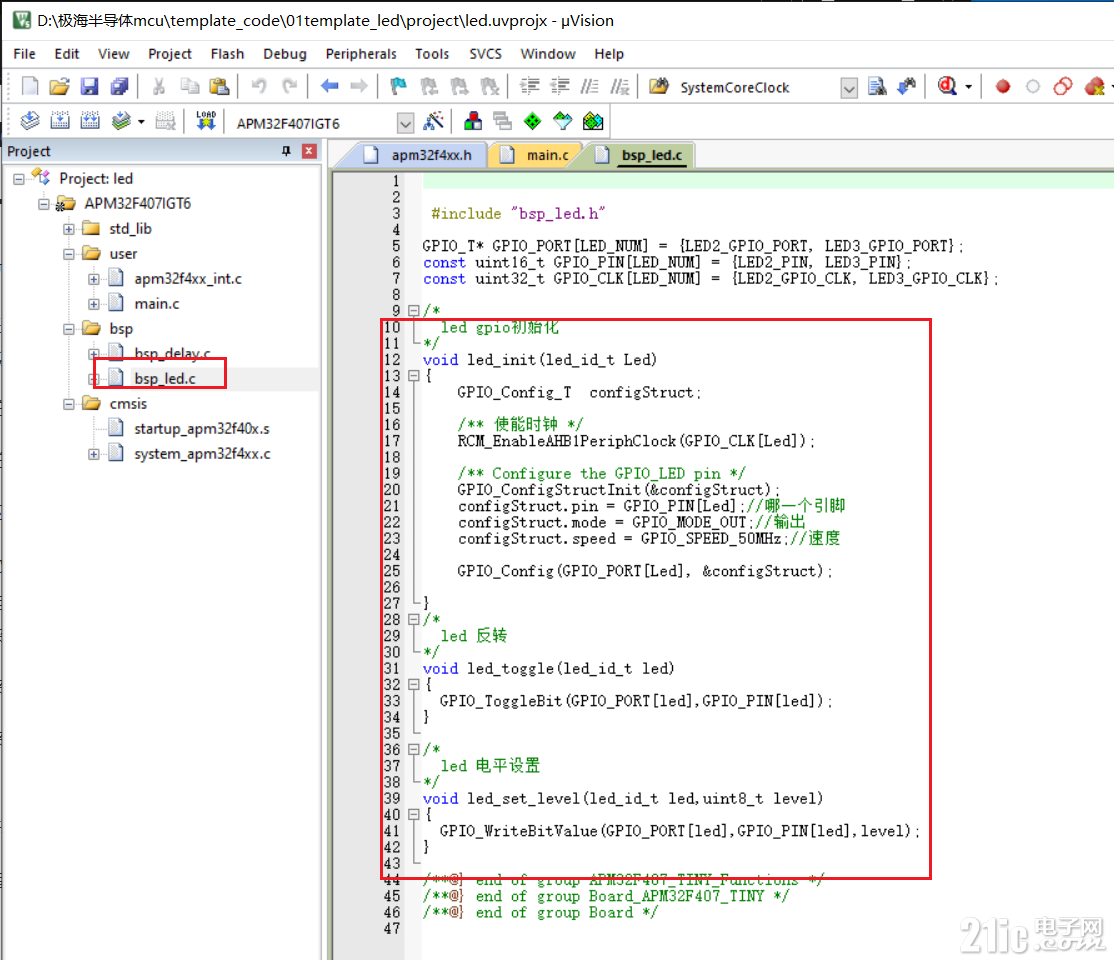Open the APM32F407IGT6 target dropdown
The image size is (1114, 960).
[x=405, y=123]
